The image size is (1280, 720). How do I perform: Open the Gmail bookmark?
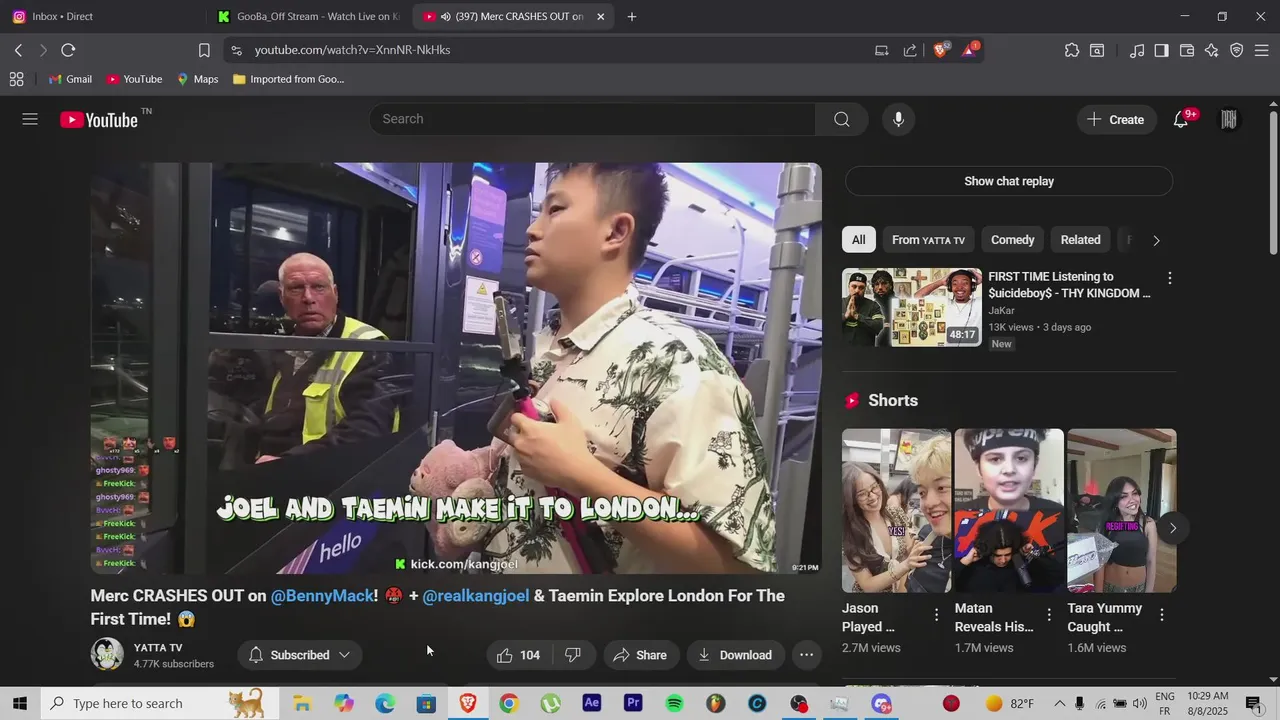(x=70, y=79)
